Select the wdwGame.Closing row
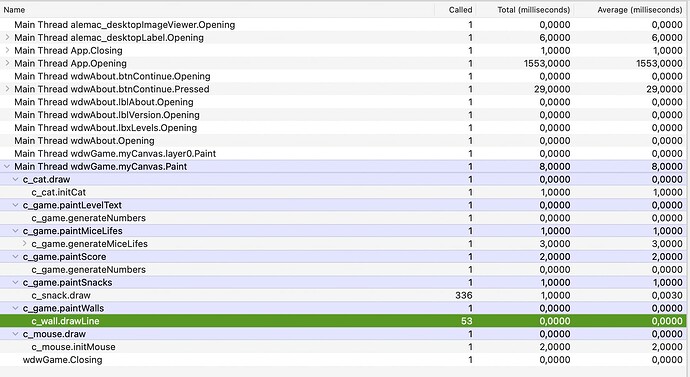 click(x=343, y=359)
